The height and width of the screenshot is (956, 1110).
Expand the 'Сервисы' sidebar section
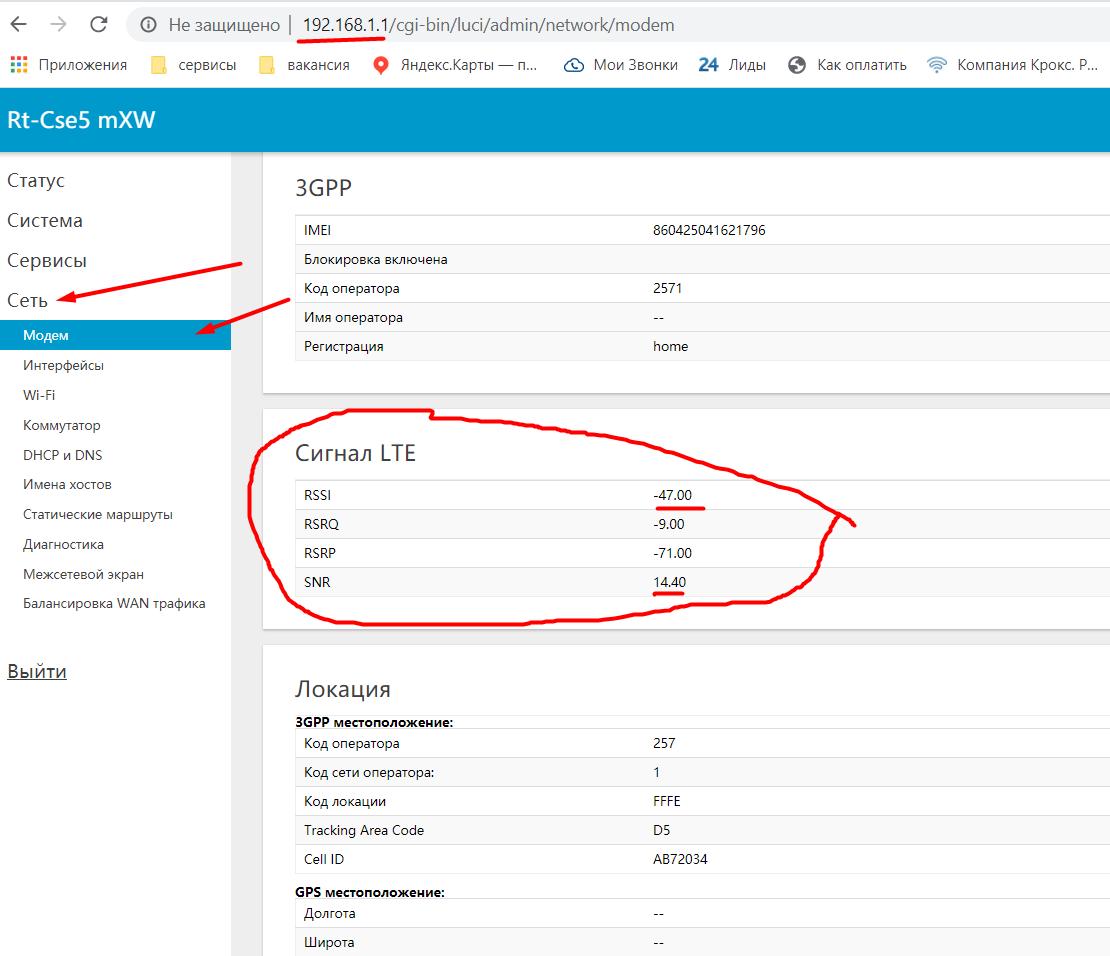click(x=47, y=261)
